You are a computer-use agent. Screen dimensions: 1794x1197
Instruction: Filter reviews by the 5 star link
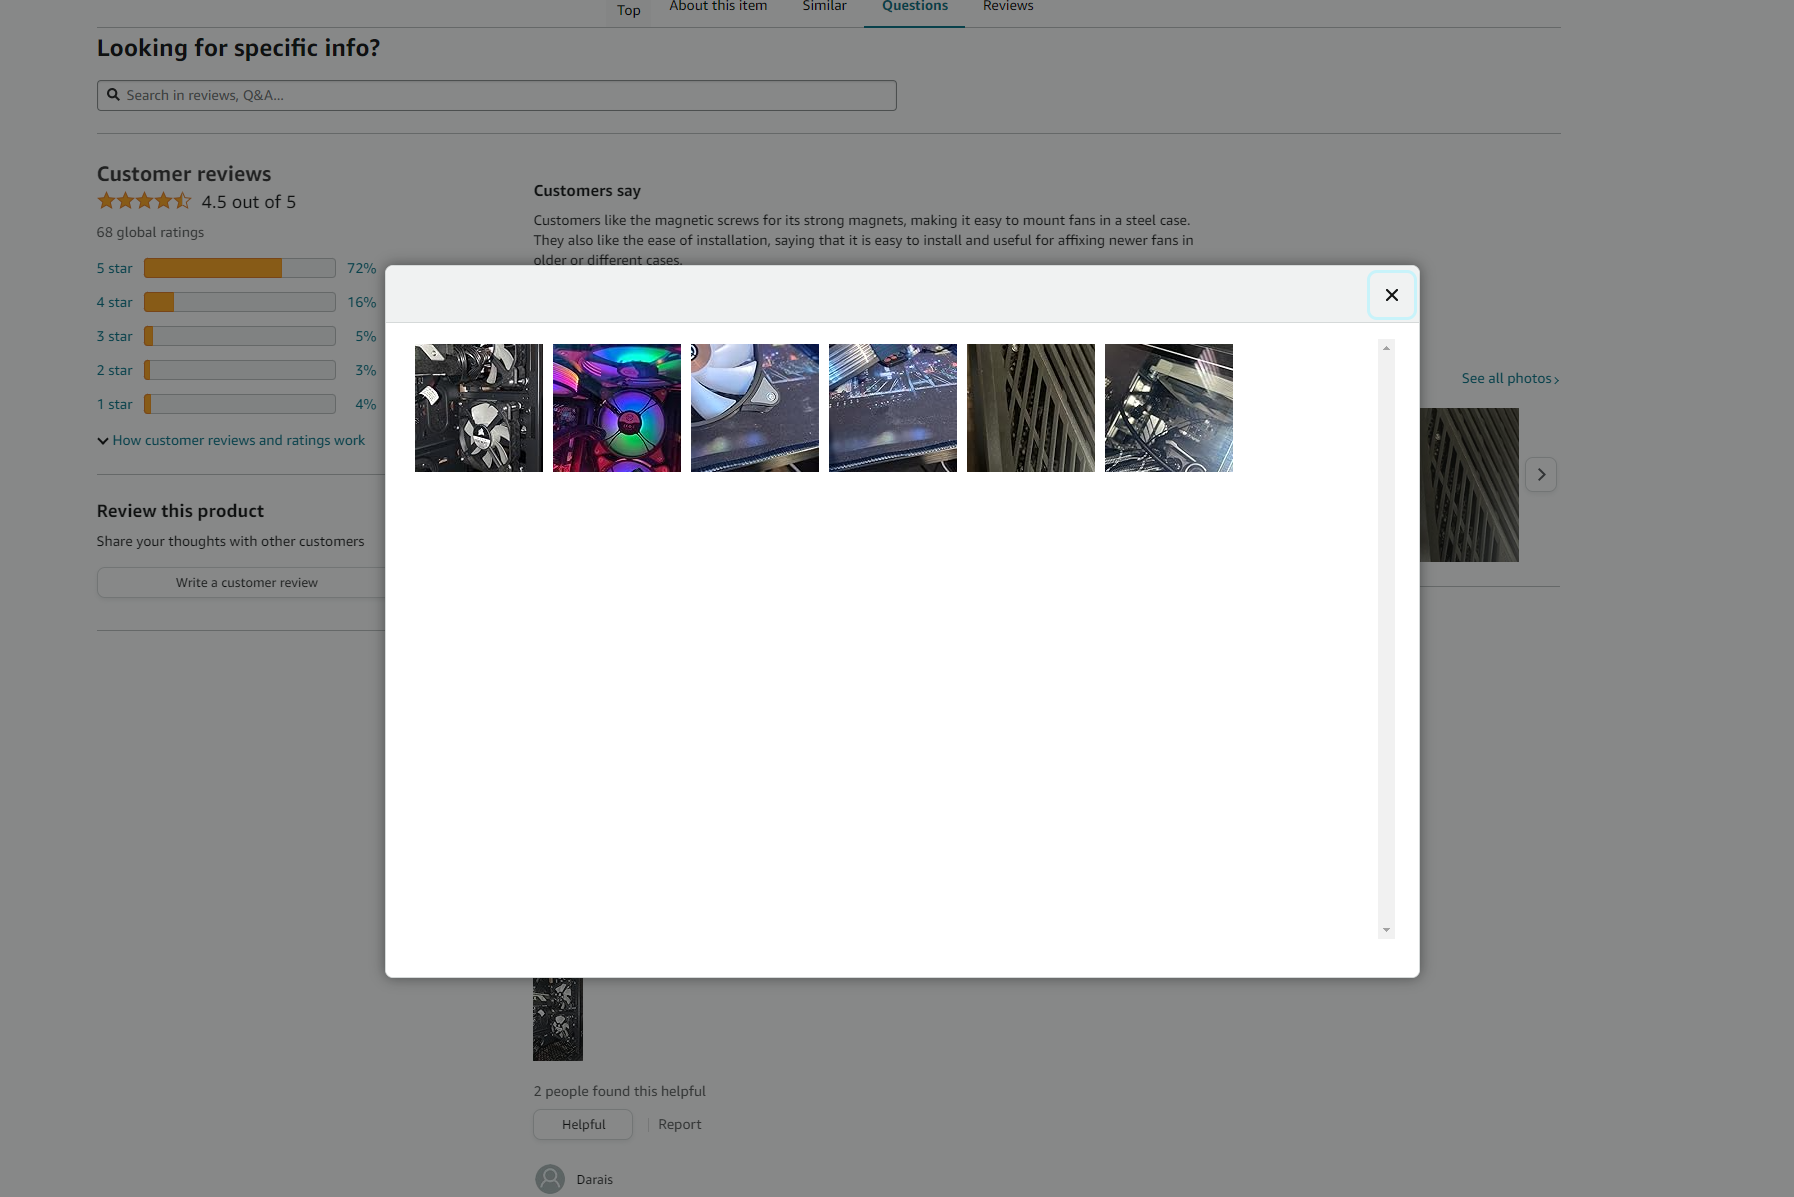tap(114, 268)
